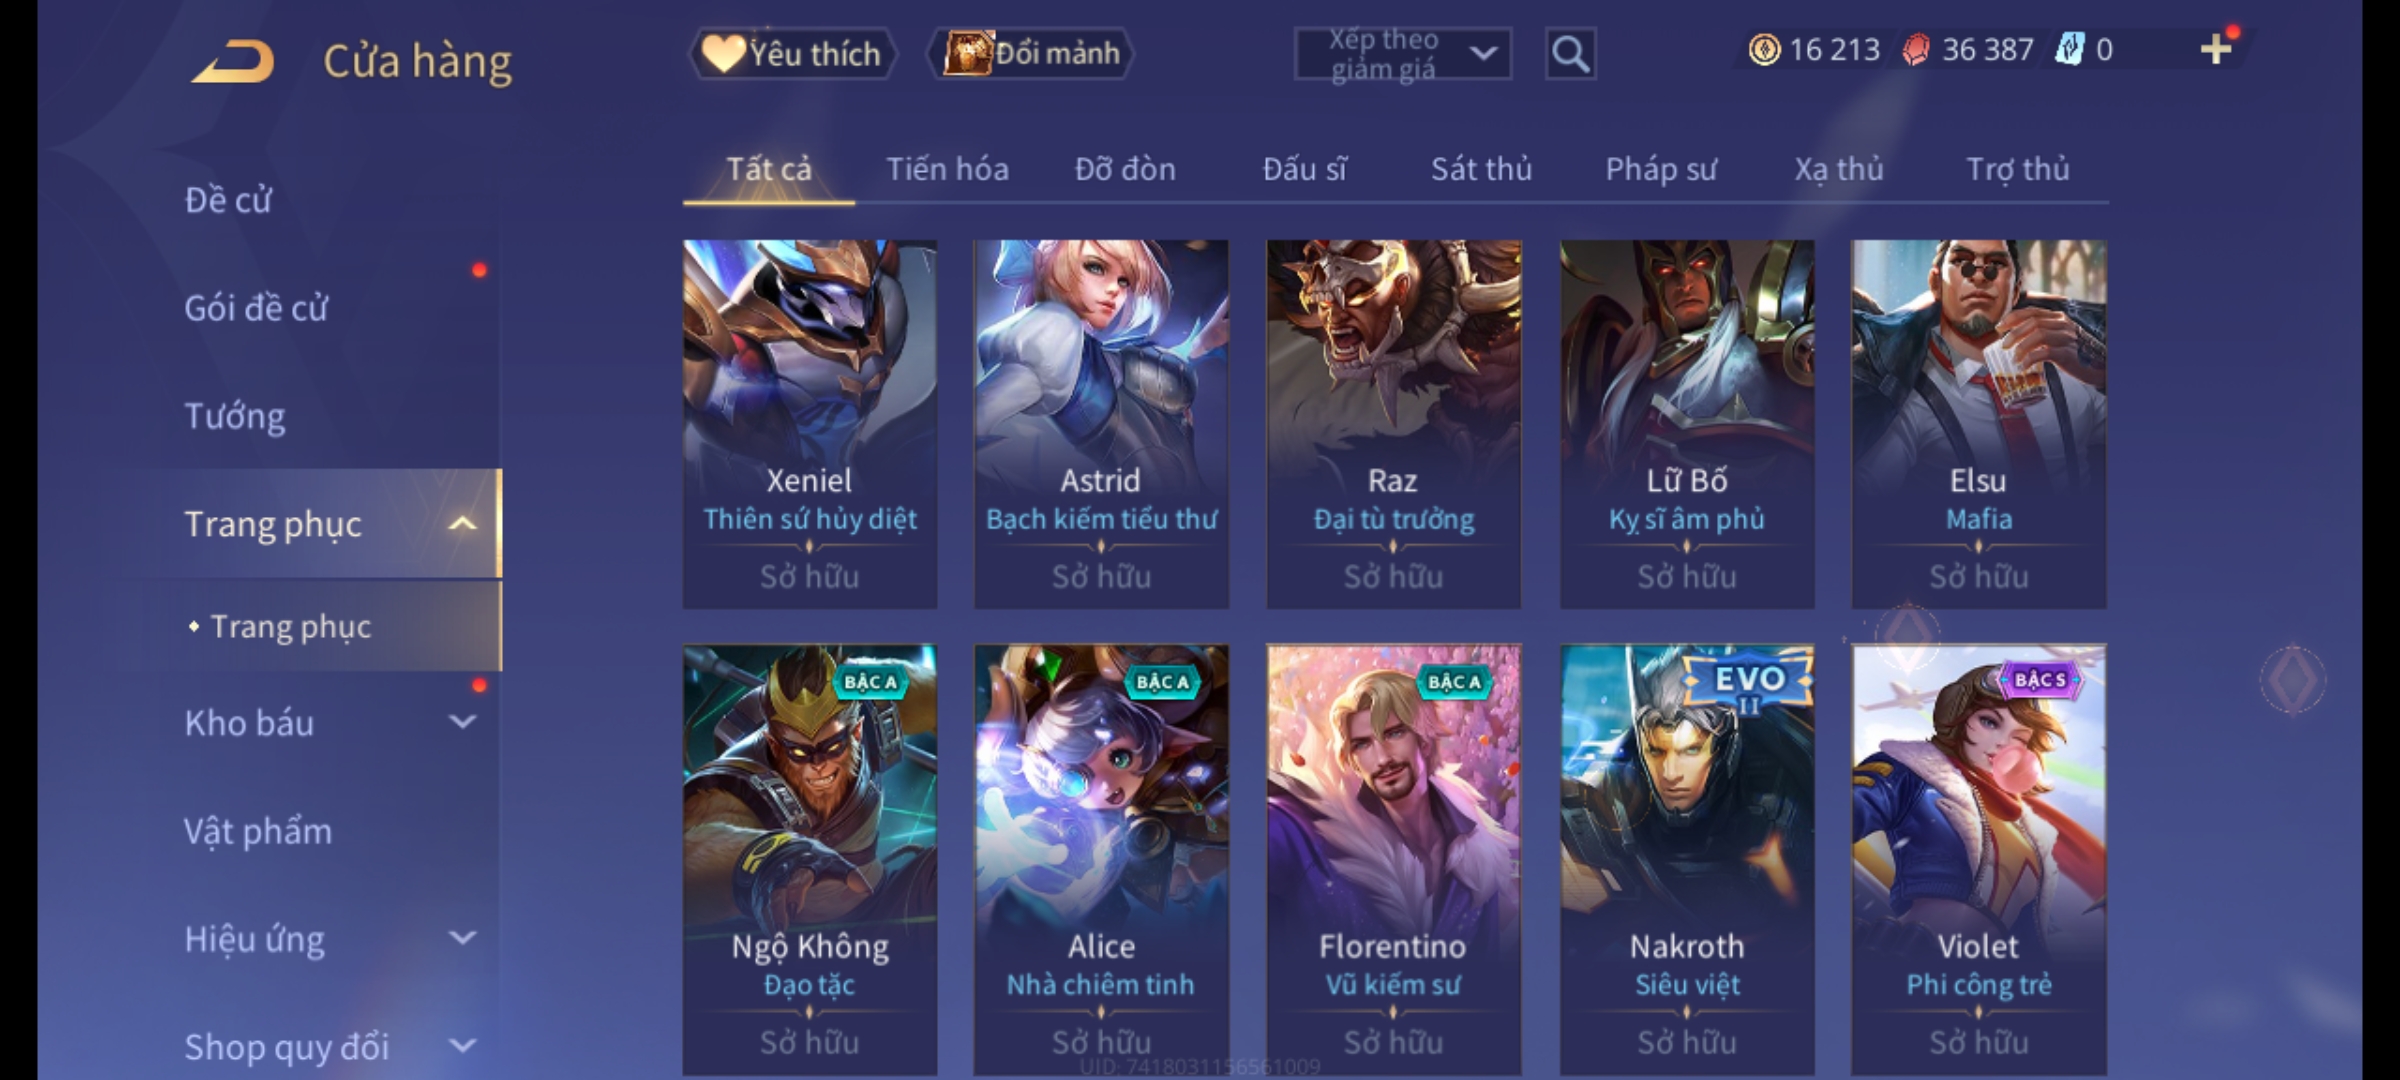Open the Xeniel Thiên sứ hủy diệt skin
The width and height of the screenshot is (2400, 1080).
[x=810, y=424]
